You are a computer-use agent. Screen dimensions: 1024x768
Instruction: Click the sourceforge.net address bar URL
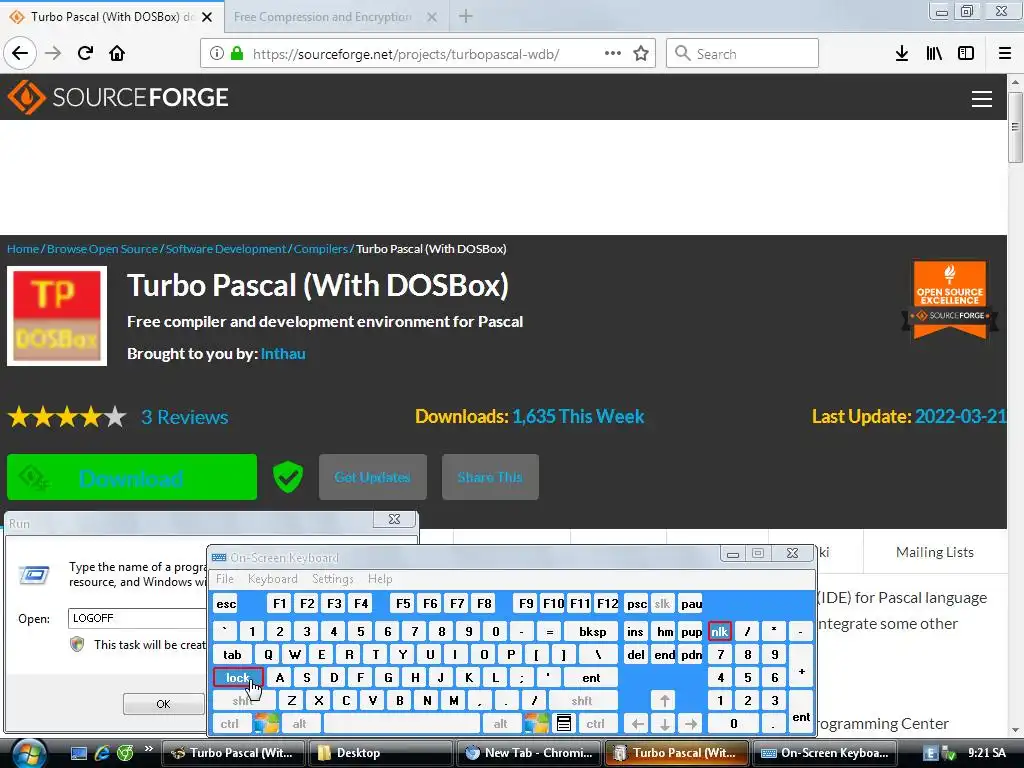coord(406,54)
